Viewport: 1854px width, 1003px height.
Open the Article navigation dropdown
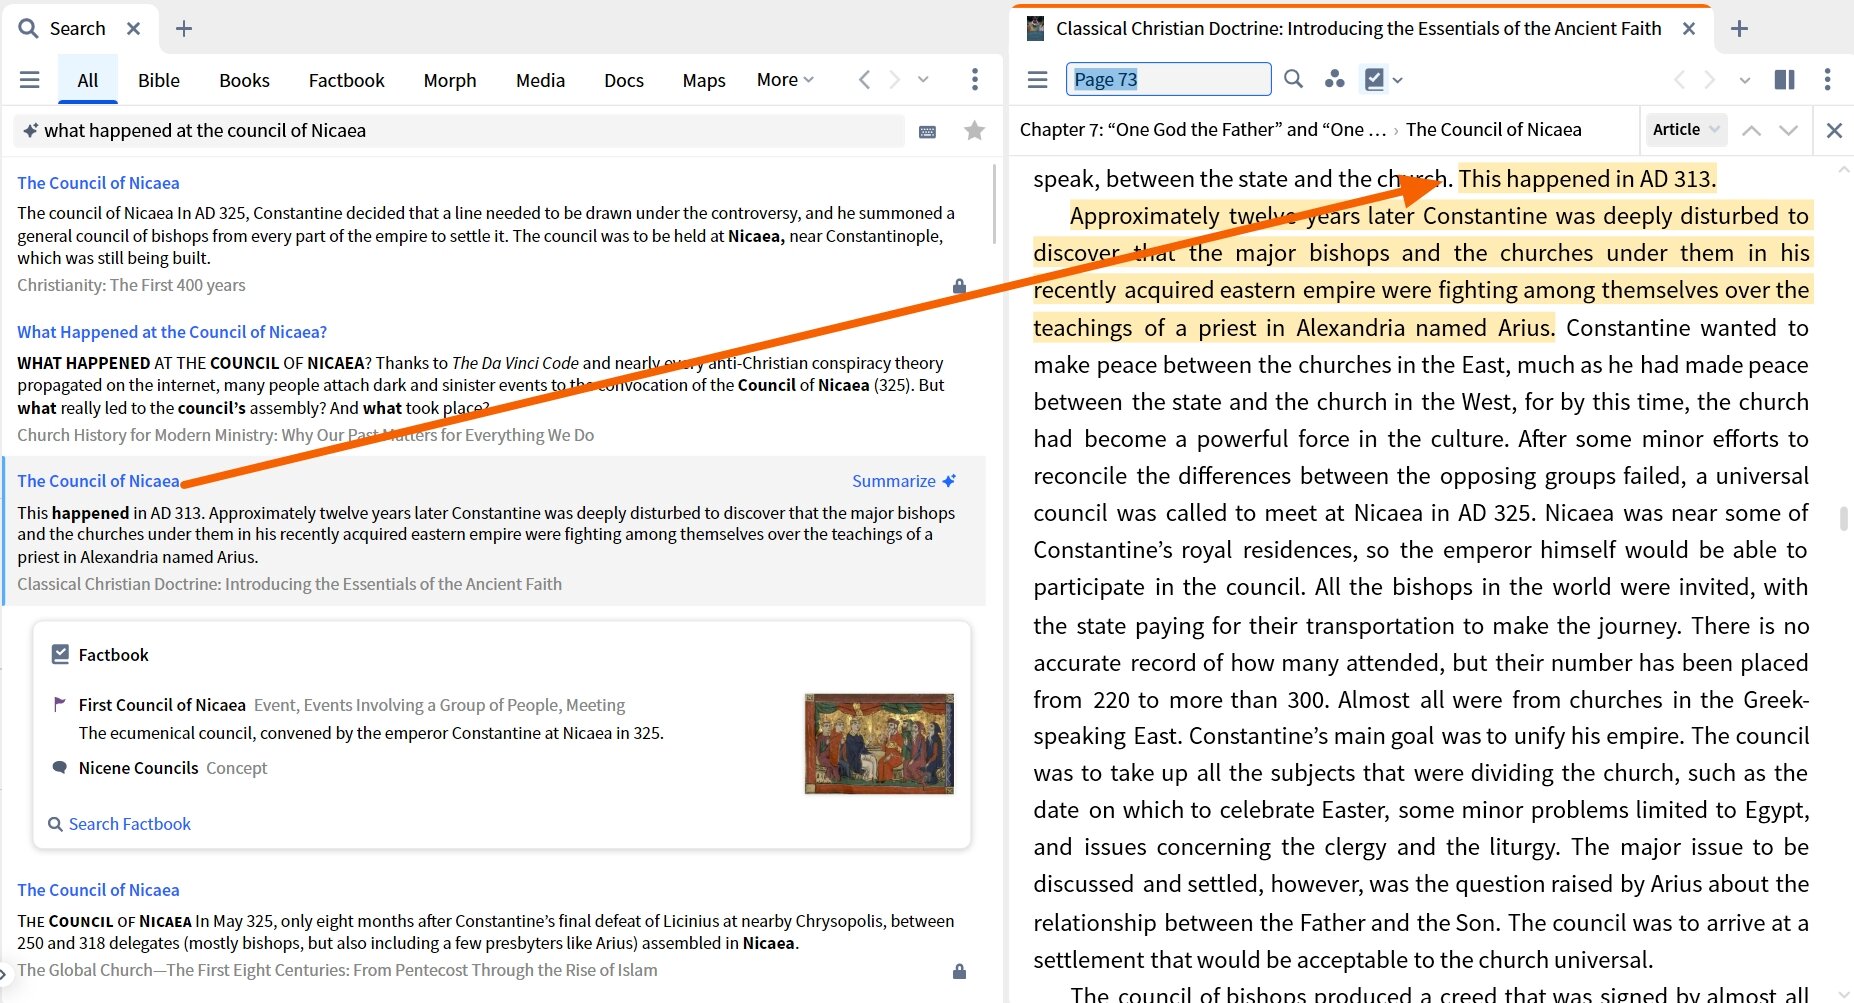(x=1686, y=129)
